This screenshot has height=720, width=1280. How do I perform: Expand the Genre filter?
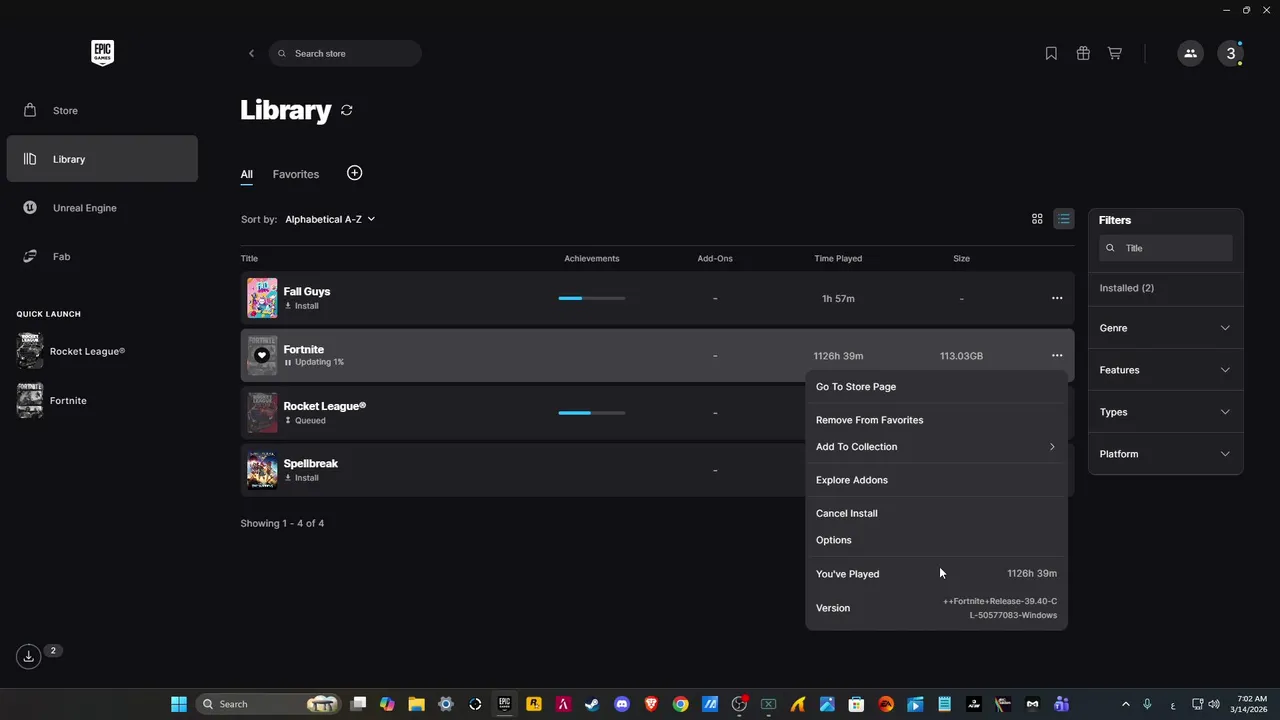pos(1166,328)
